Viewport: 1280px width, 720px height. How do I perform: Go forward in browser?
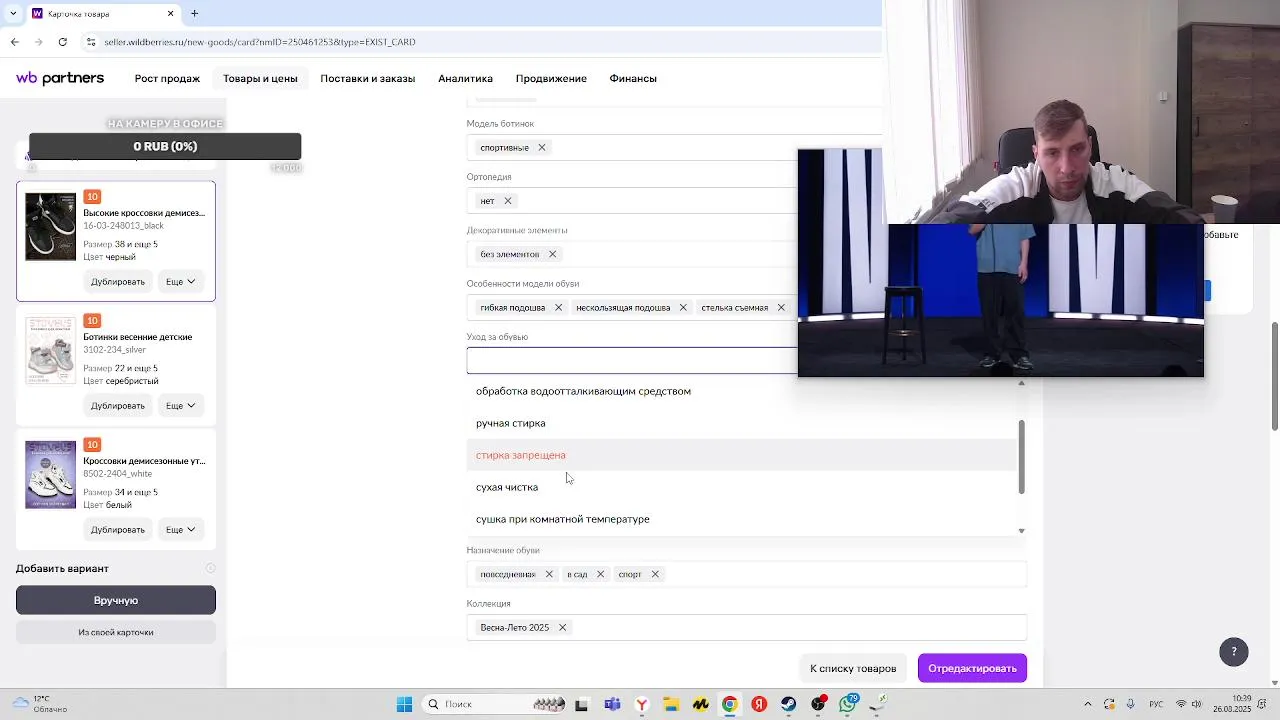(x=38, y=42)
